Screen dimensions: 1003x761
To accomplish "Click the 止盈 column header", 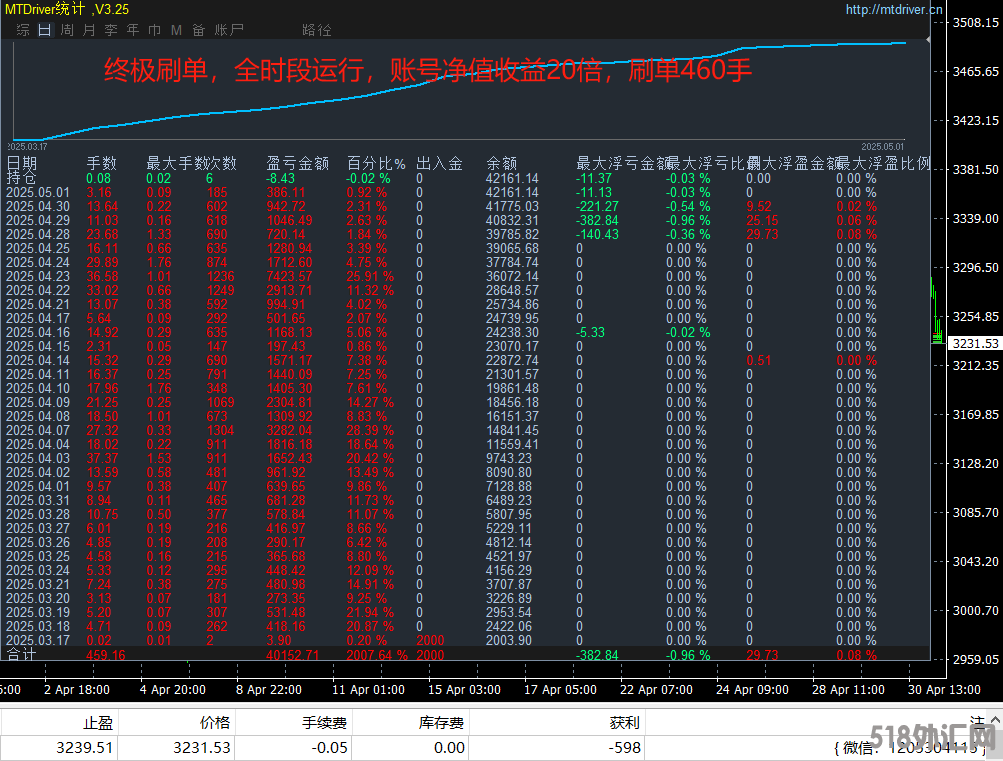I will [x=97, y=723].
